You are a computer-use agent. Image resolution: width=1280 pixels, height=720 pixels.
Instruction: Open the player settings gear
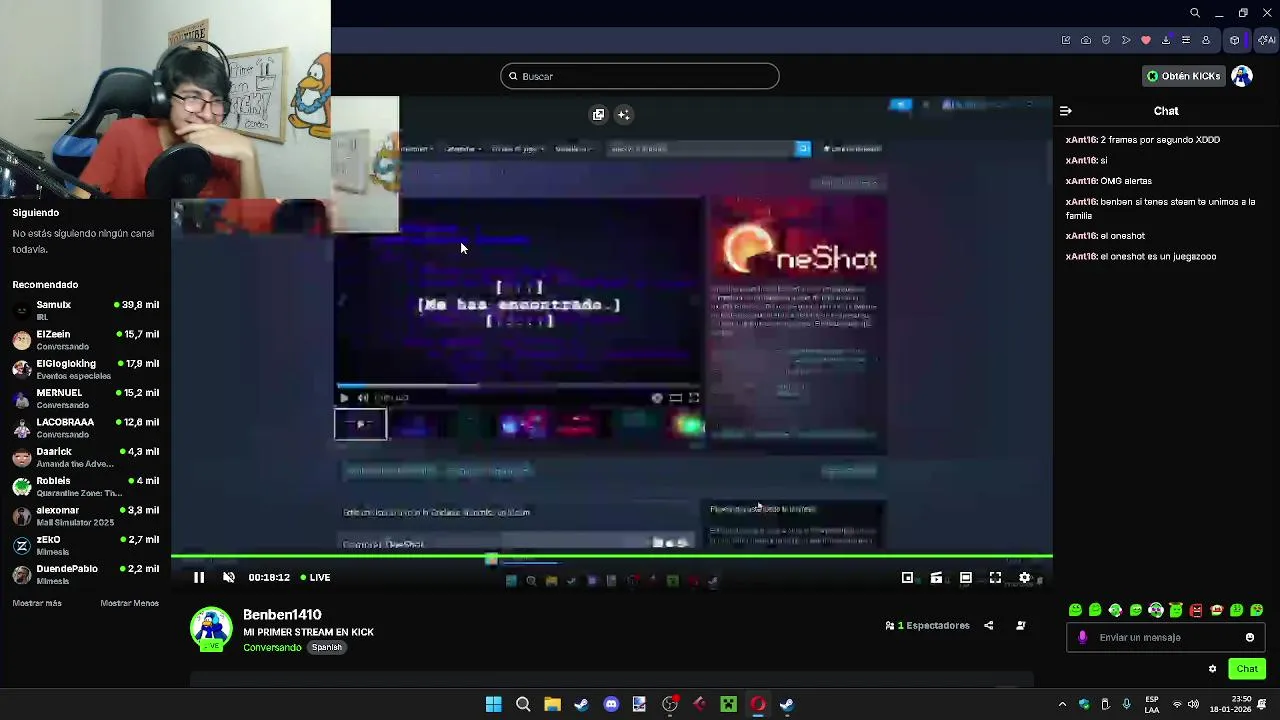pyautogui.click(x=1024, y=577)
